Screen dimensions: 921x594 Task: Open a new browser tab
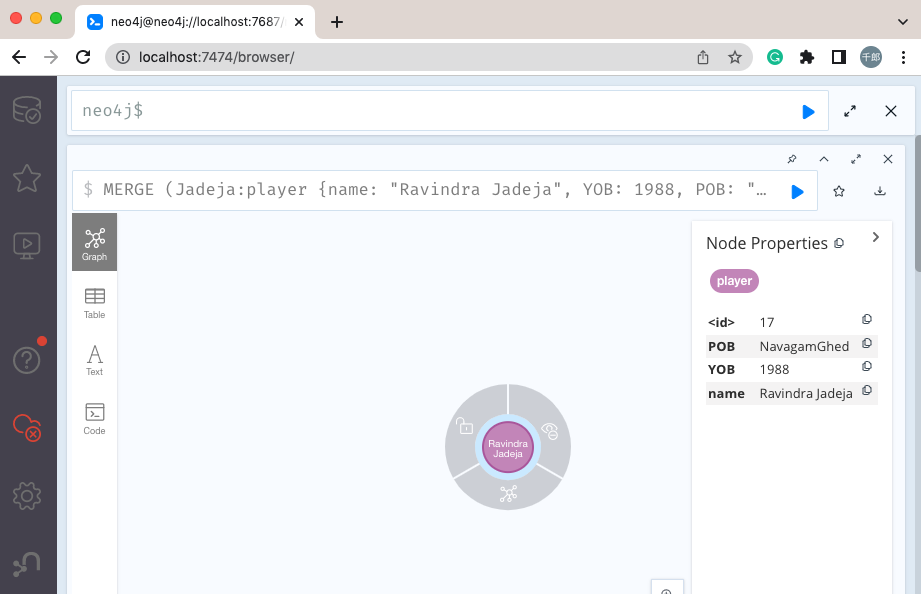(337, 22)
